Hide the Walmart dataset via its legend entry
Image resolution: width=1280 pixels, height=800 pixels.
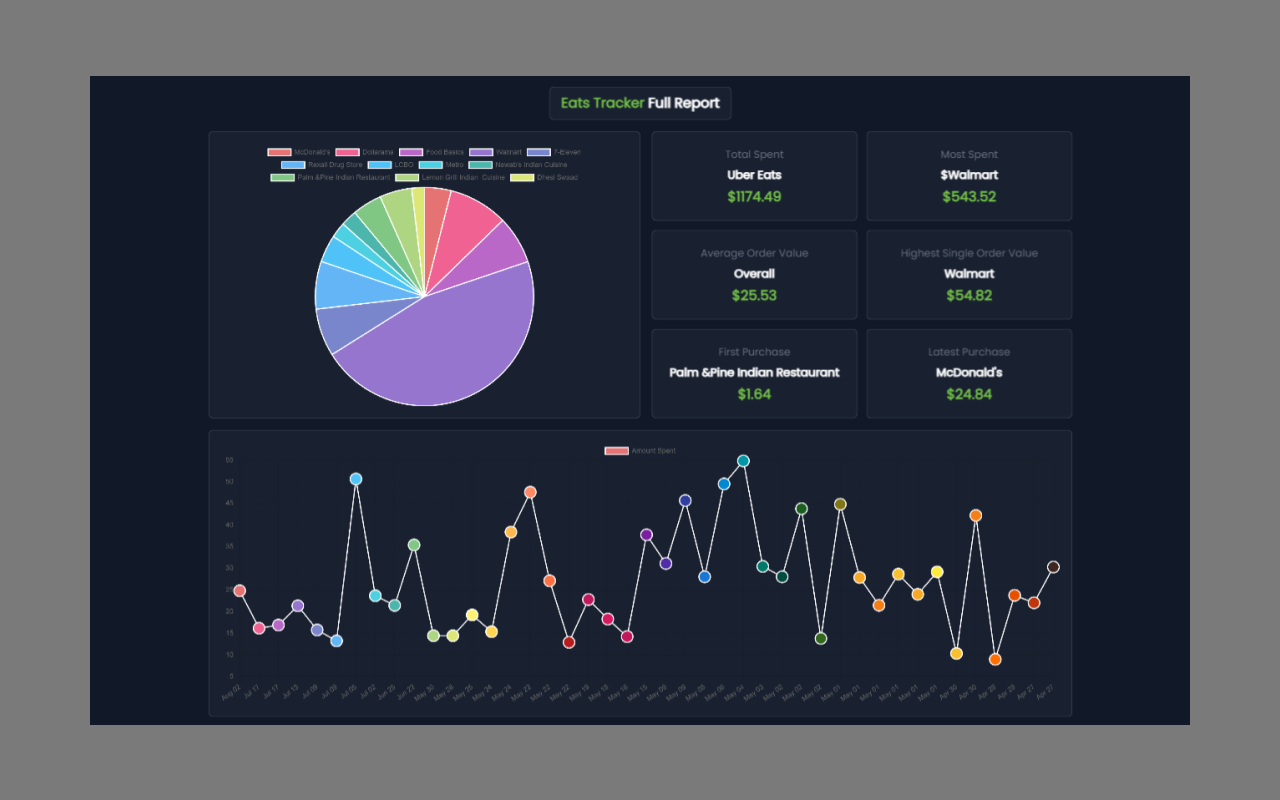[x=489, y=152]
